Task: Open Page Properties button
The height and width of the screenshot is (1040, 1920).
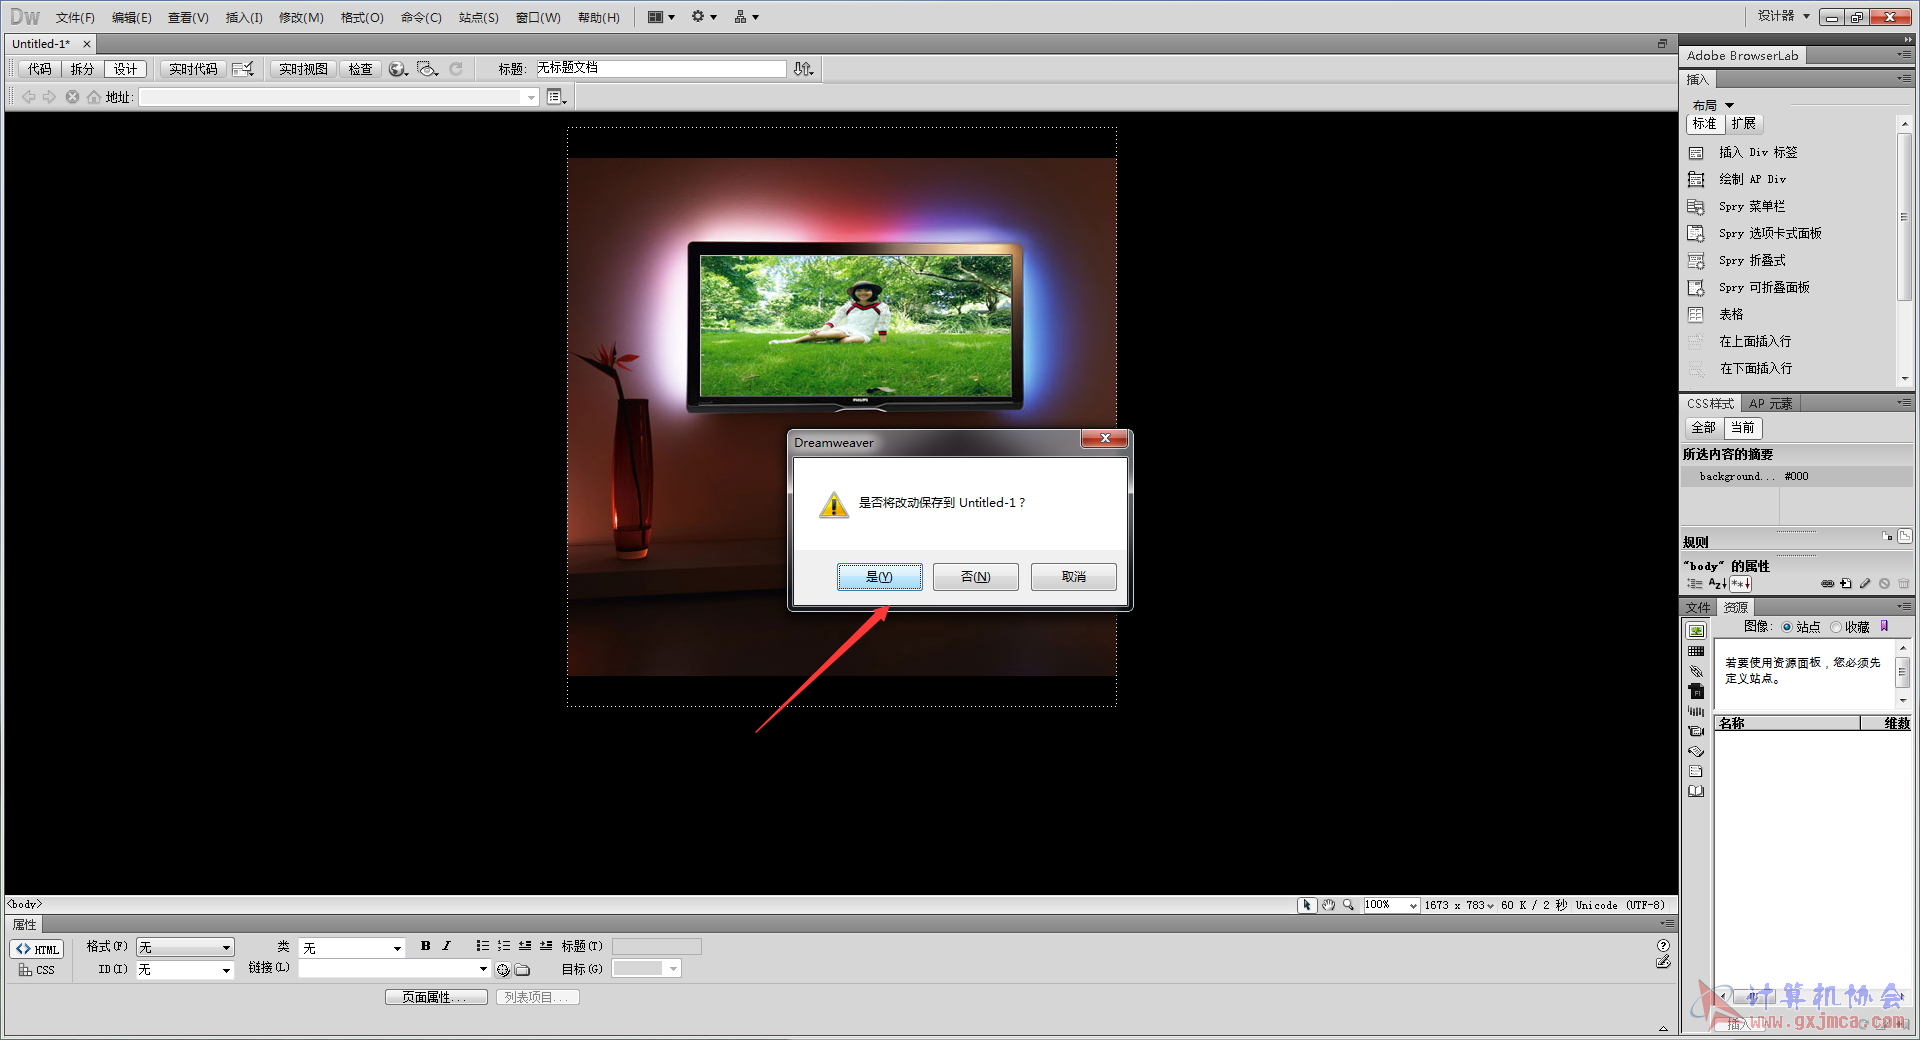Action: 436,997
